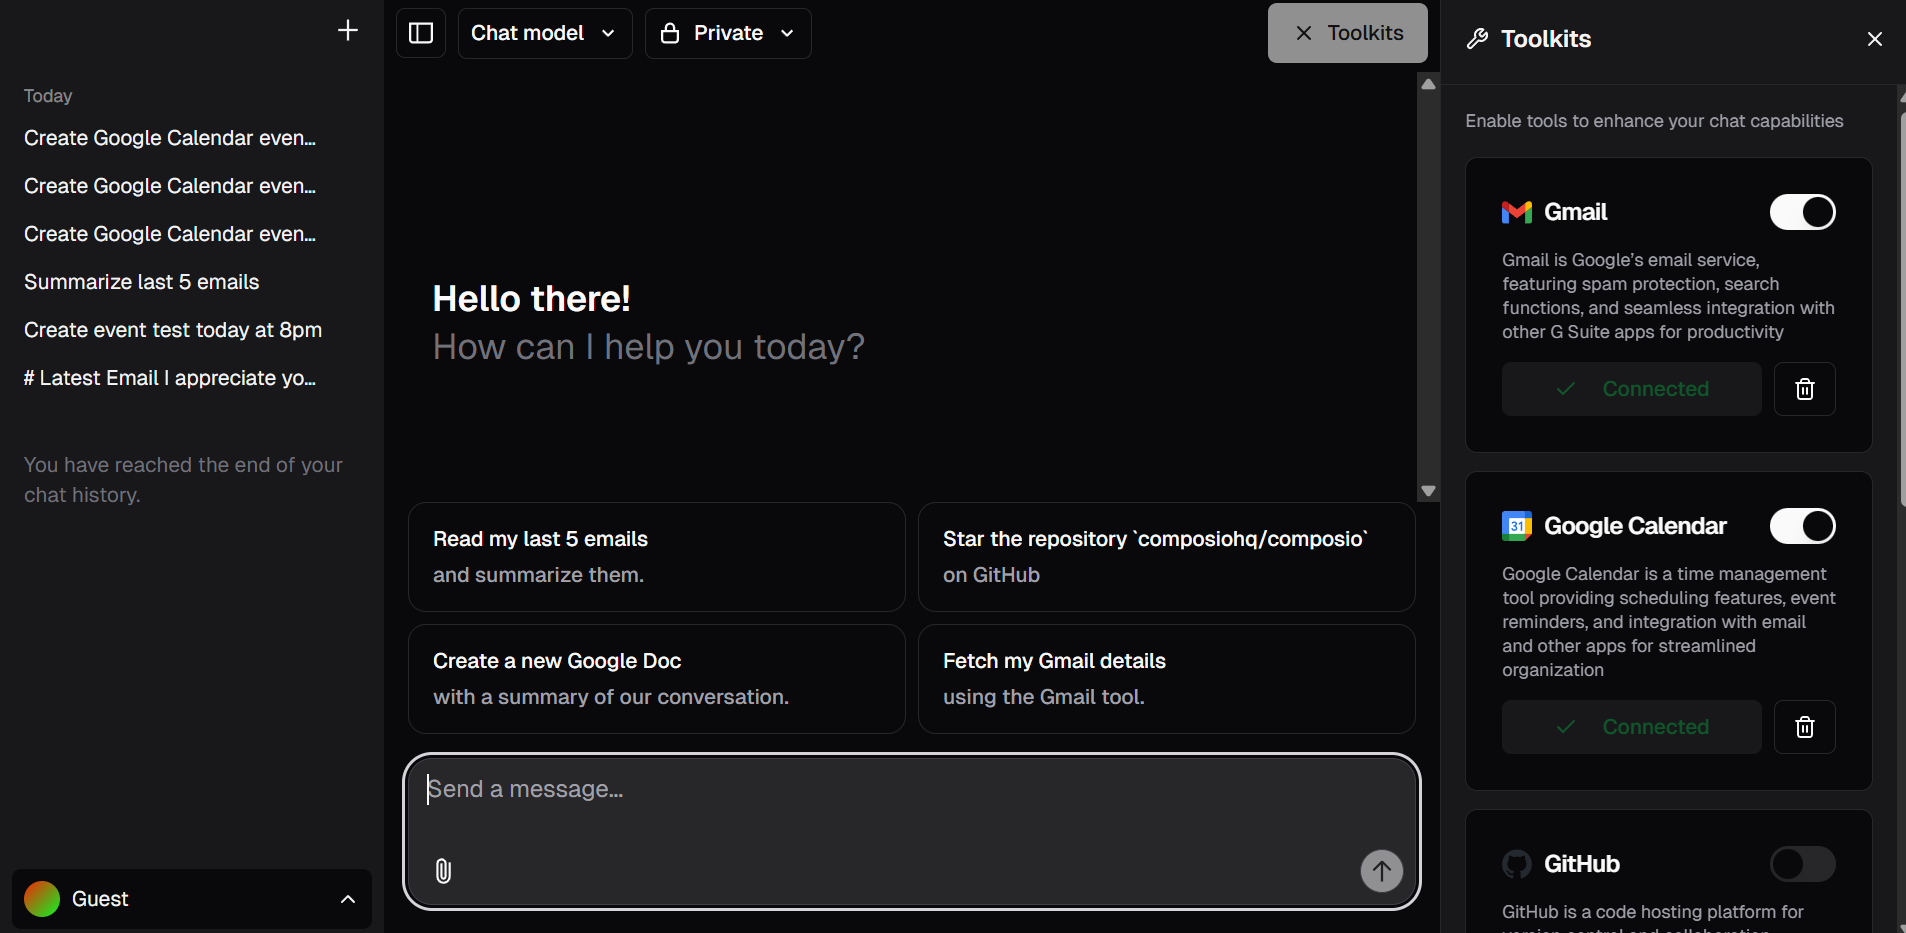Choose 'Fetch my Gmail details' suggestion
Image resolution: width=1906 pixels, height=933 pixels.
[x=1166, y=679]
